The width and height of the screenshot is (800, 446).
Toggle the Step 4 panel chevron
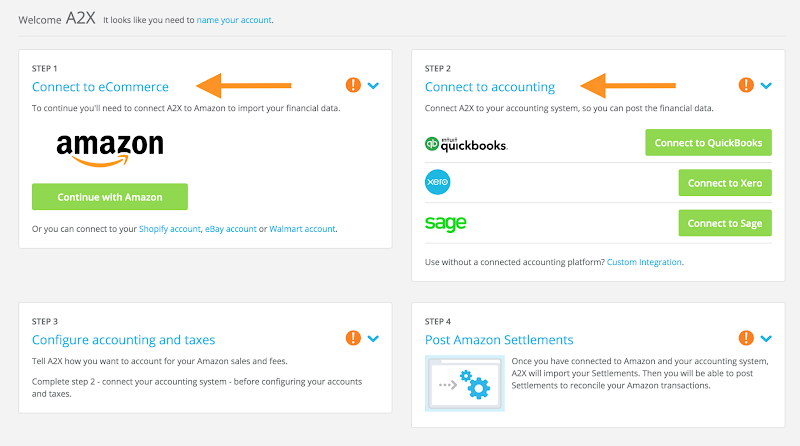pos(766,339)
